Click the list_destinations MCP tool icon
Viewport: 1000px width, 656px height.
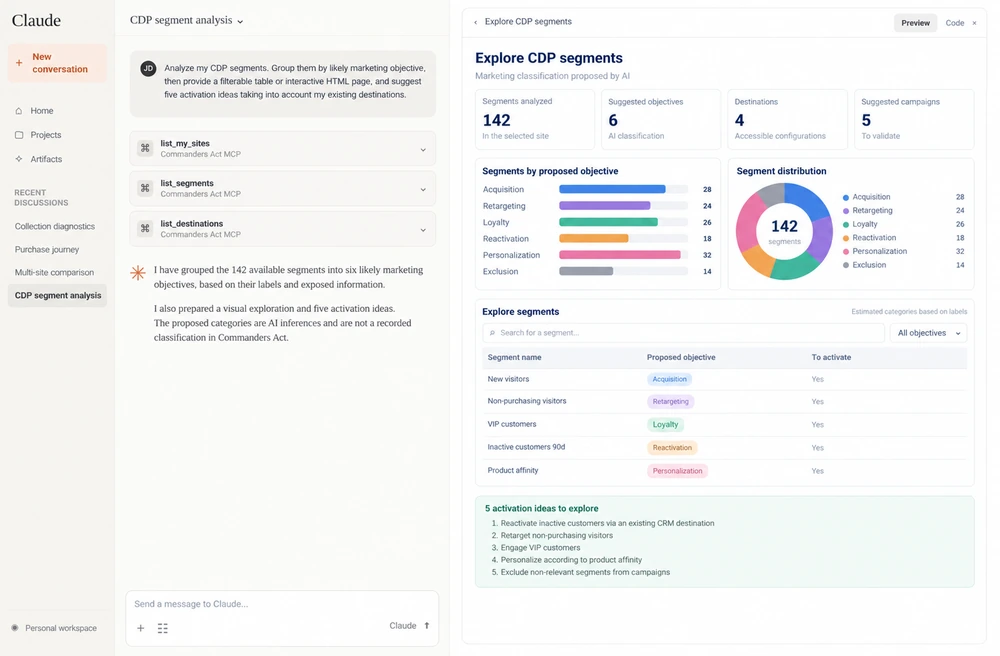145,228
